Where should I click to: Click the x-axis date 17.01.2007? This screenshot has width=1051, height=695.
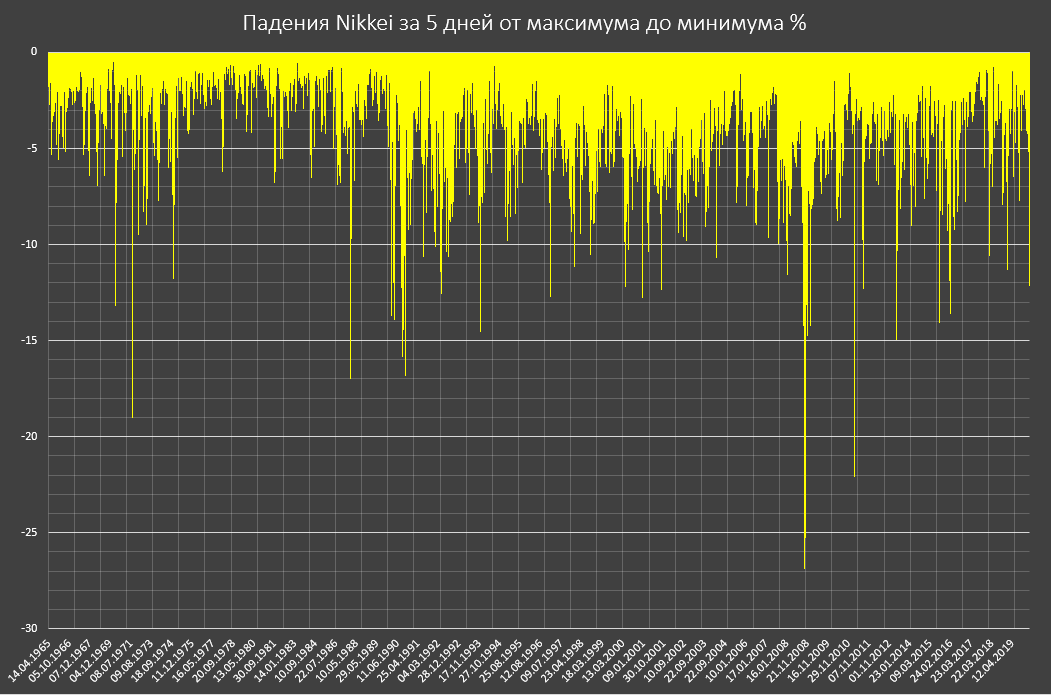coord(745,661)
